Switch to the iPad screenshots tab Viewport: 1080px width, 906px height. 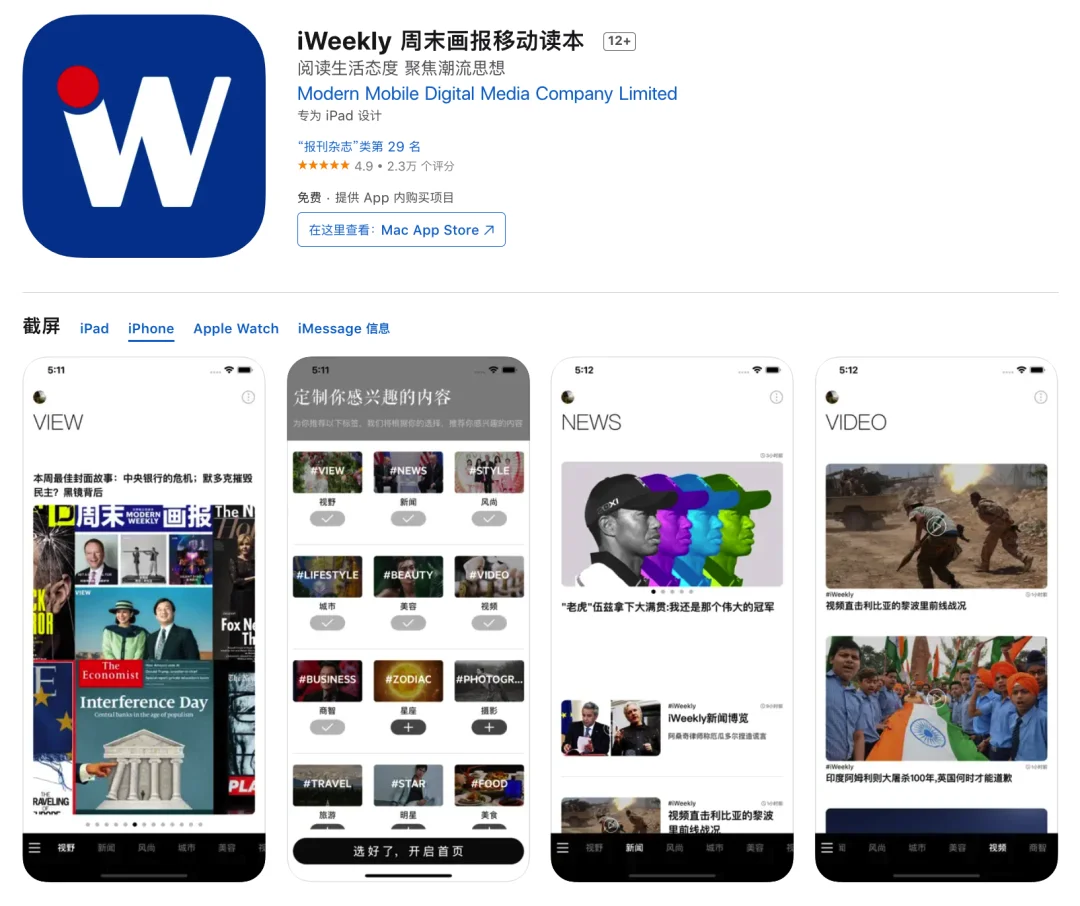point(94,328)
